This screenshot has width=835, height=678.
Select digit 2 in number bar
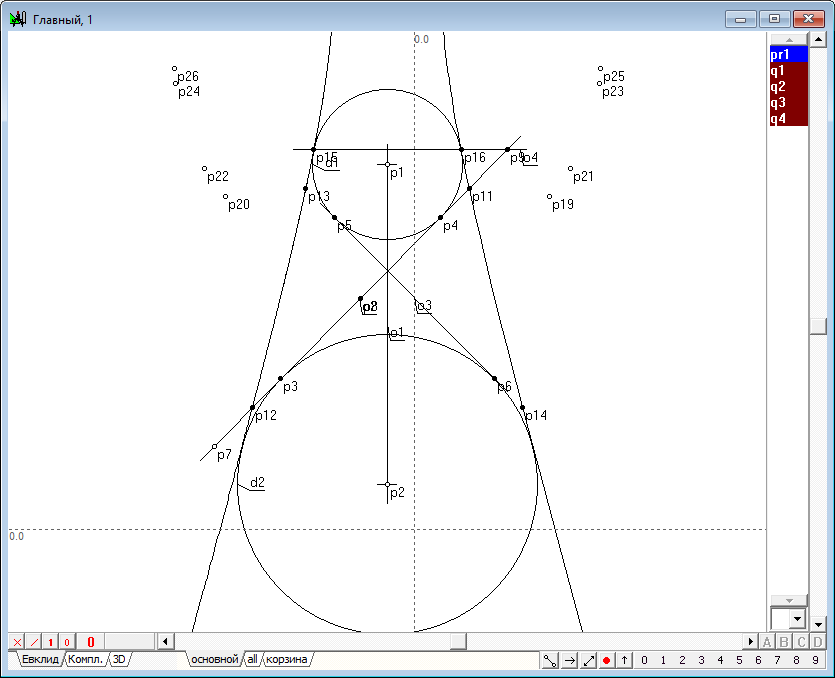pyautogui.click(x=682, y=660)
